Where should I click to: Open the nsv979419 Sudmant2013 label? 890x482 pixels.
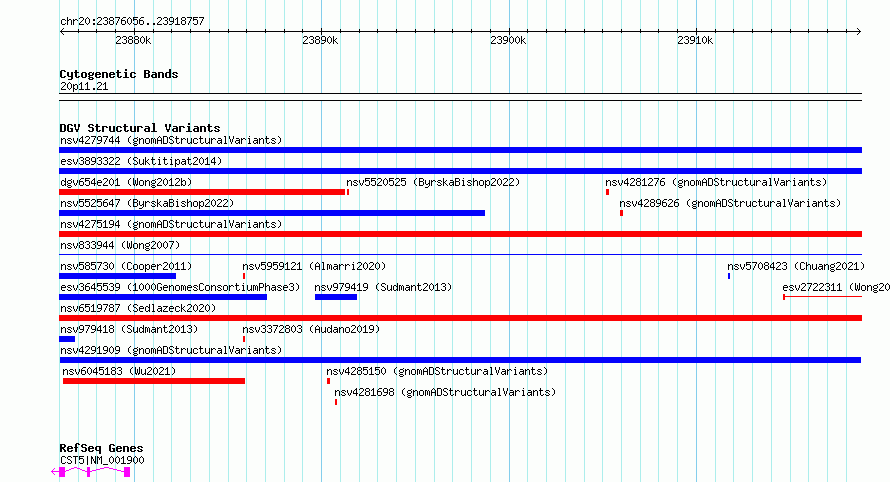(383, 287)
